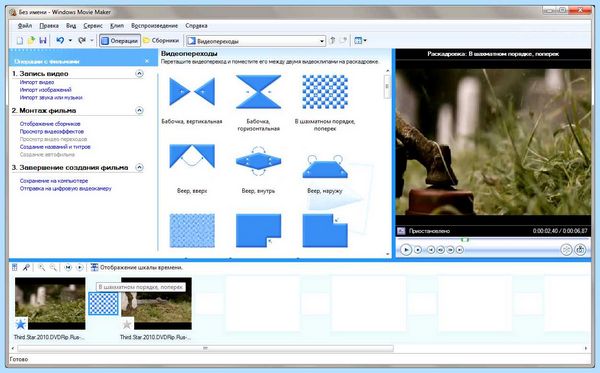Screen dimensions: 600x373
Task: Open the Вид menu
Action: click(x=71, y=26)
